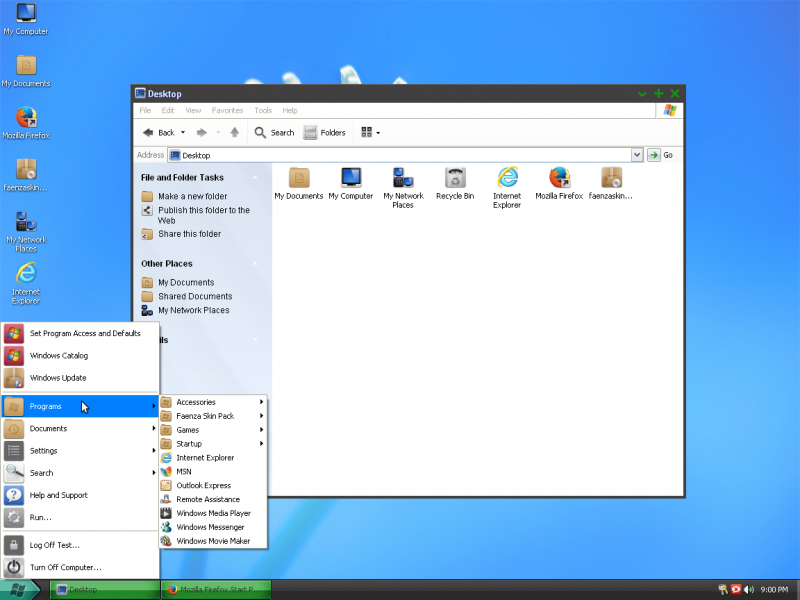The image size is (800, 600).
Task: Select My Computer in the Desktop window
Action: click(x=351, y=184)
